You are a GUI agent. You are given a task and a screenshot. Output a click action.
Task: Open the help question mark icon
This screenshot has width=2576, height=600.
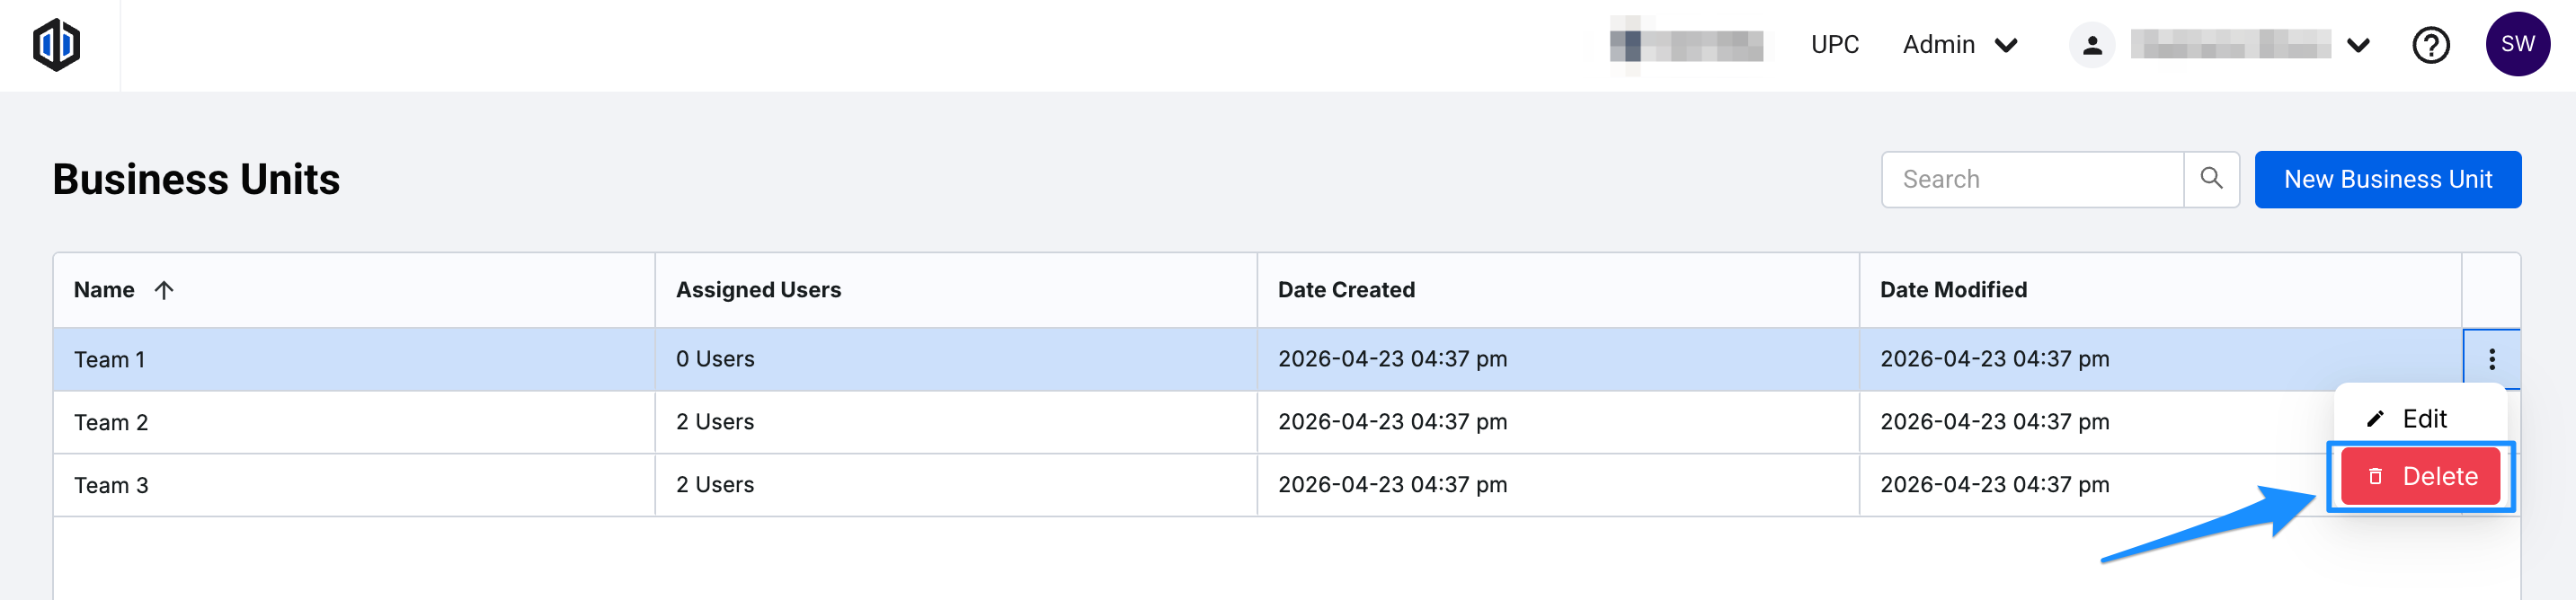coord(2430,45)
